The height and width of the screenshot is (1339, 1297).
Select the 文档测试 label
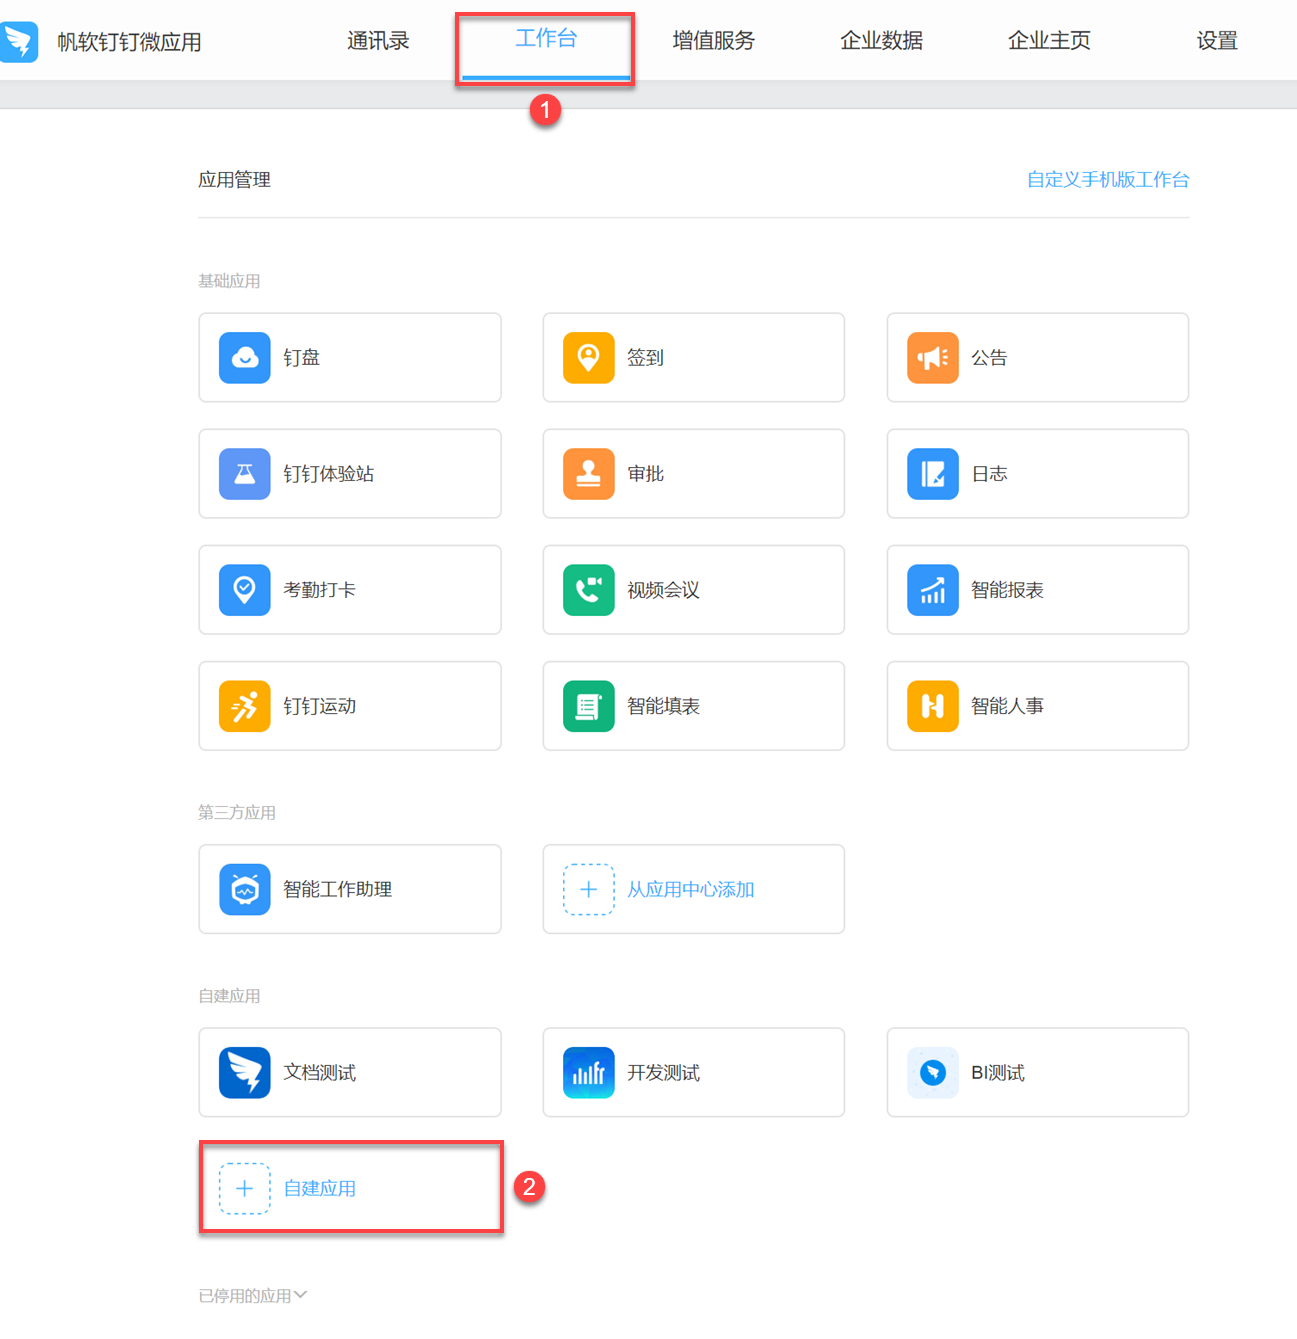[x=320, y=1072]
